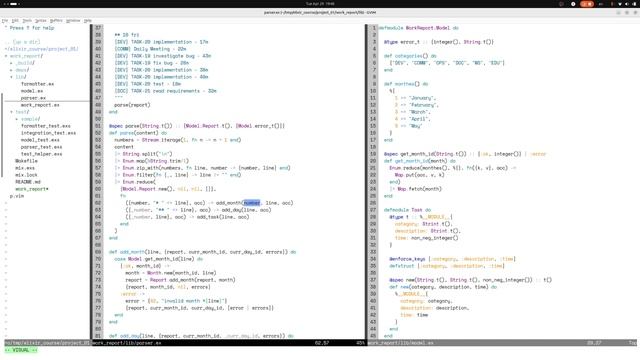Click 'parse(report)' on line 48
This screenshot has height=360, width=640.
pyautogui.click(x=132, y=105)
